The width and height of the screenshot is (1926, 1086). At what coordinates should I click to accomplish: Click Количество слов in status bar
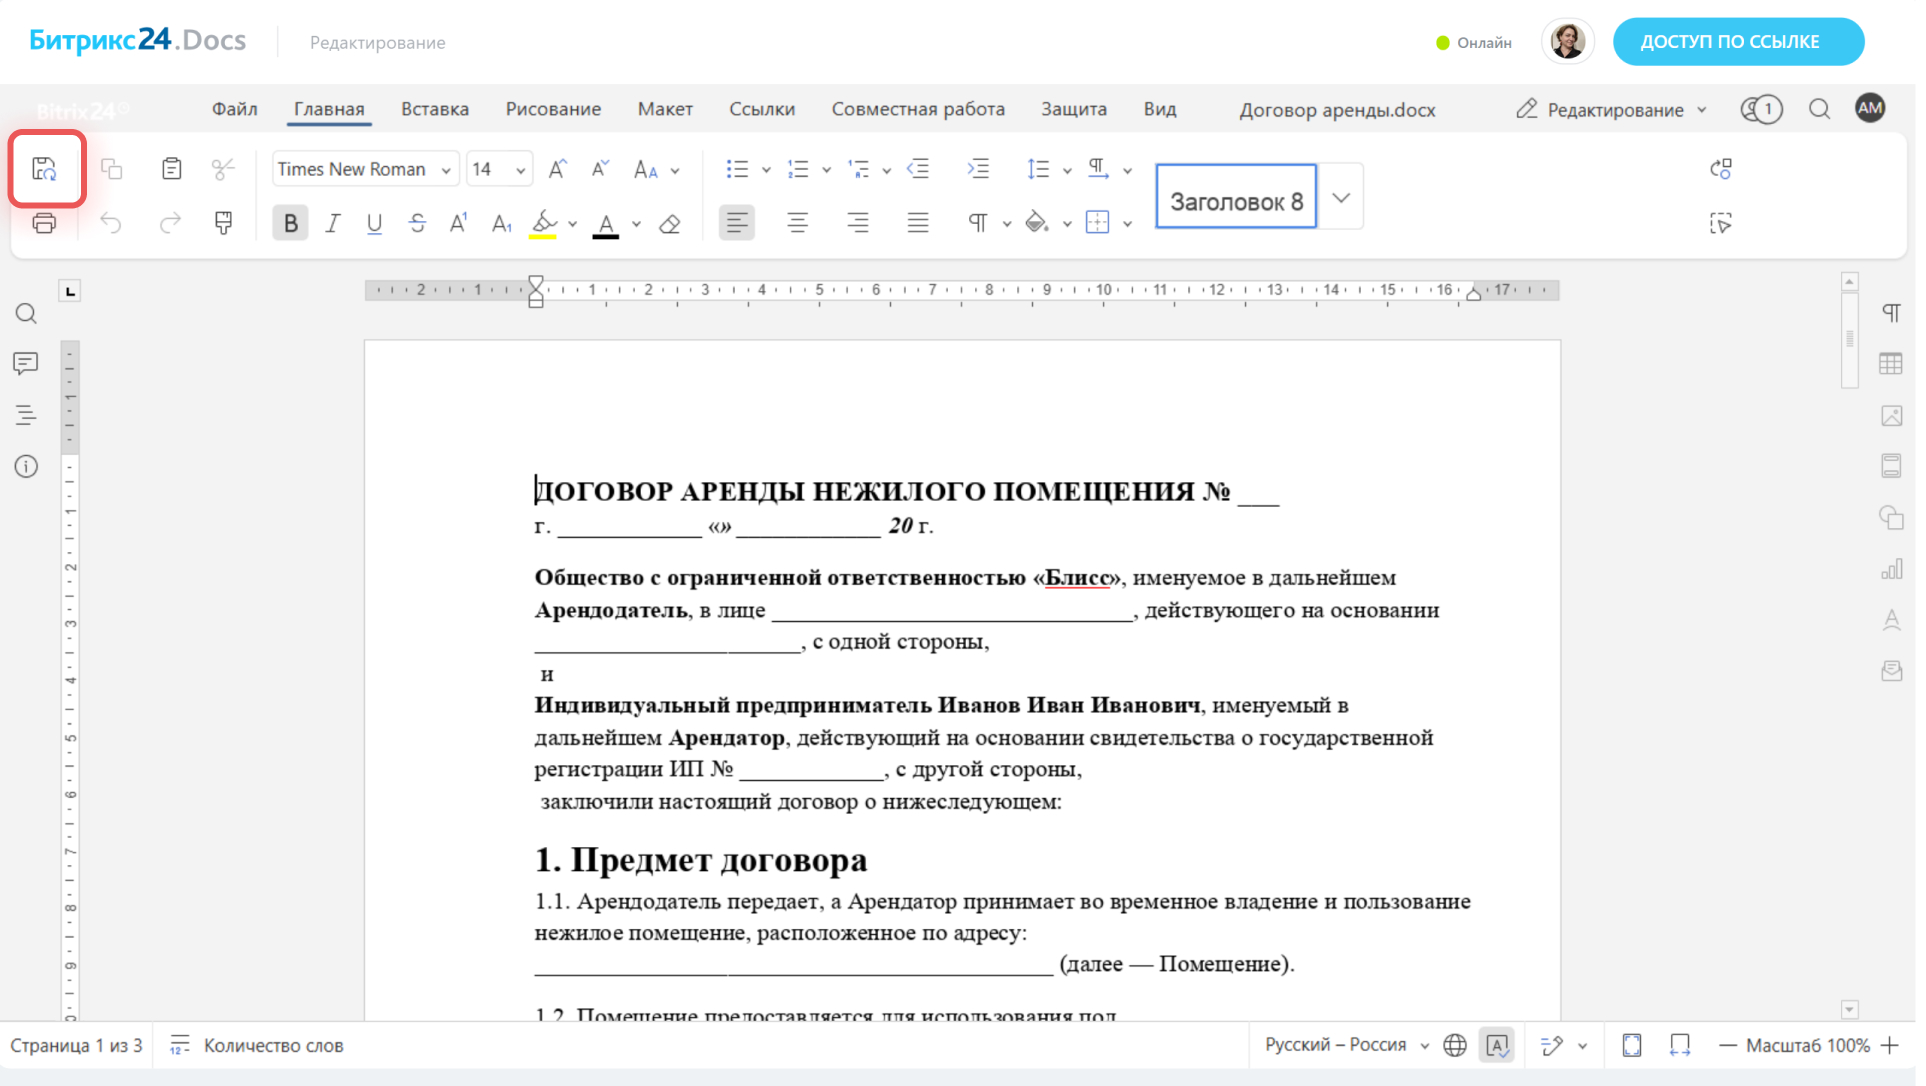(273, 1045)
